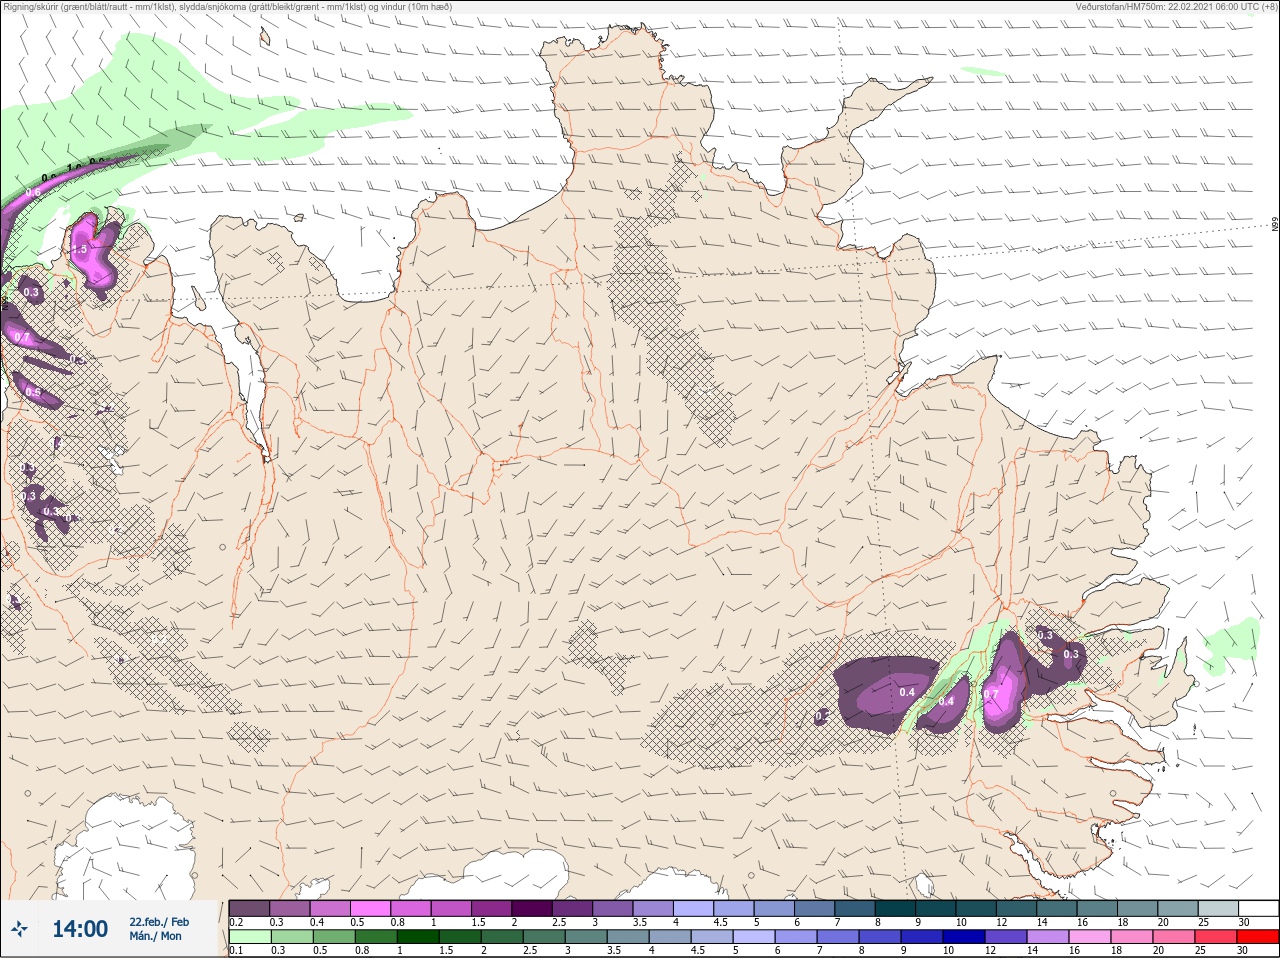Click the pale green rain patch at the map's far right

1230,645
